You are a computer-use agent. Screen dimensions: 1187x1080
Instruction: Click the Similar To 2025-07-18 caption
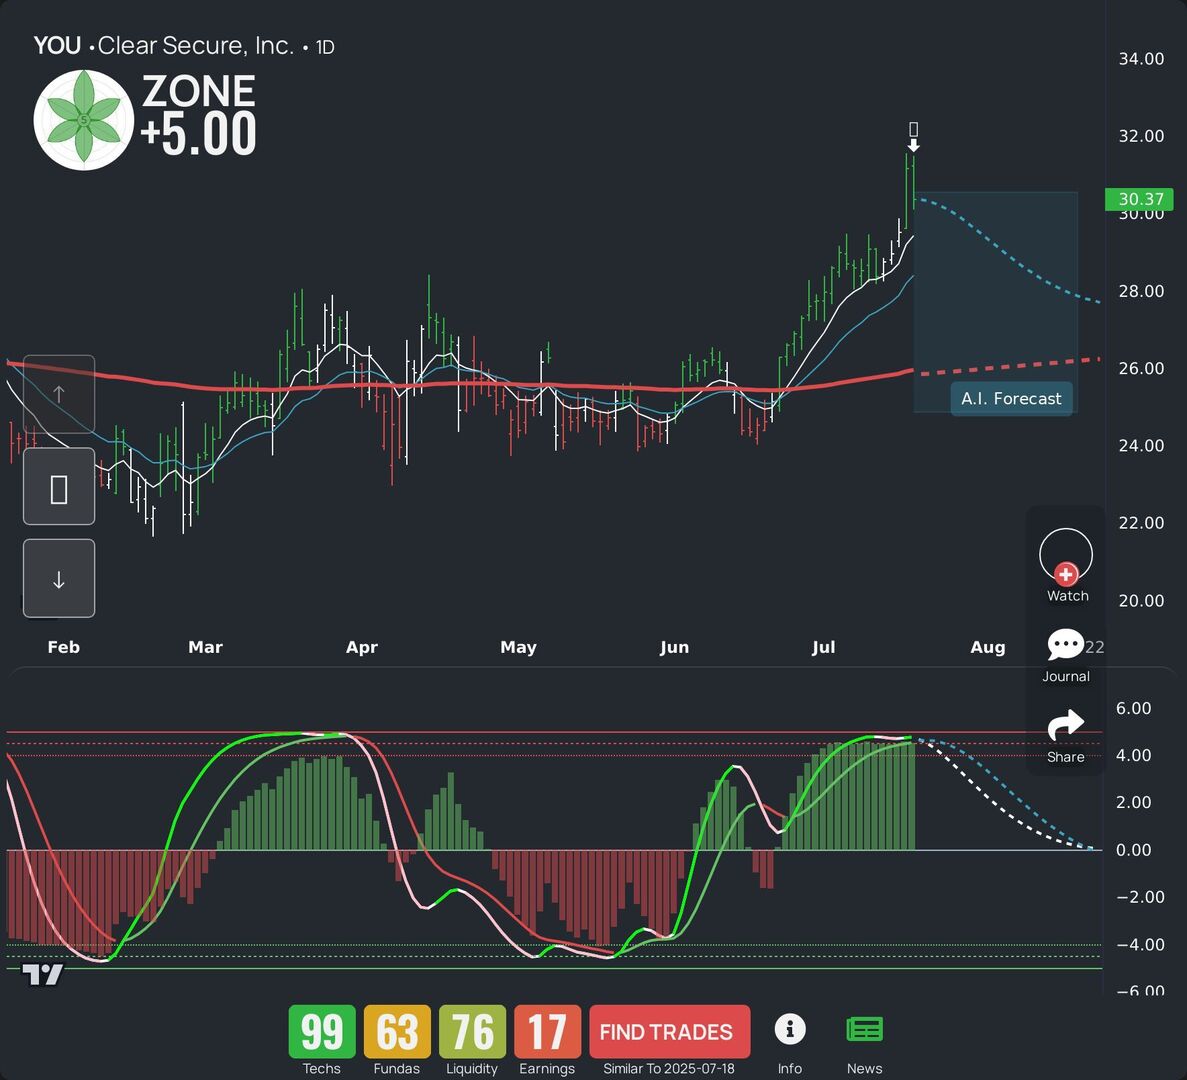(669, 1069)
